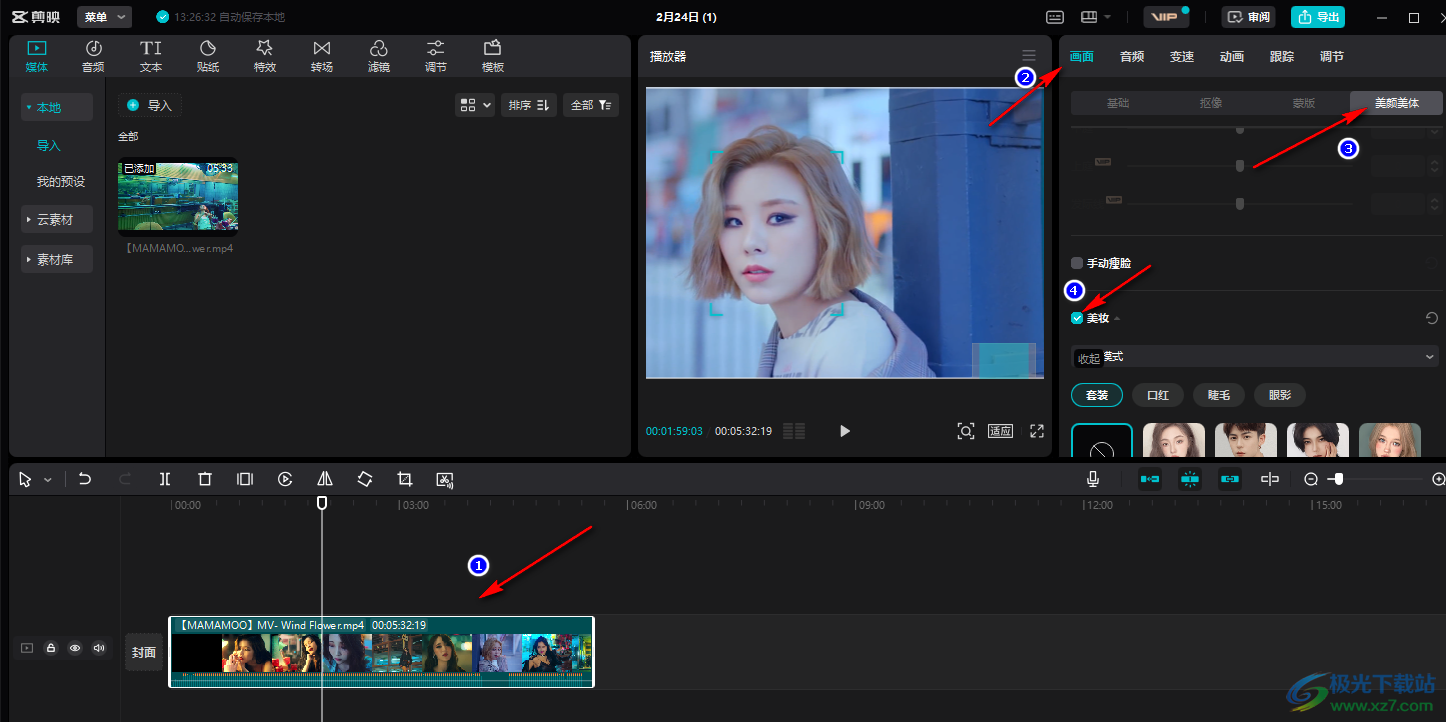Open the 音频 audio panel icon
The width and height of the screenshot is (1446, 722).
(93, 56)
